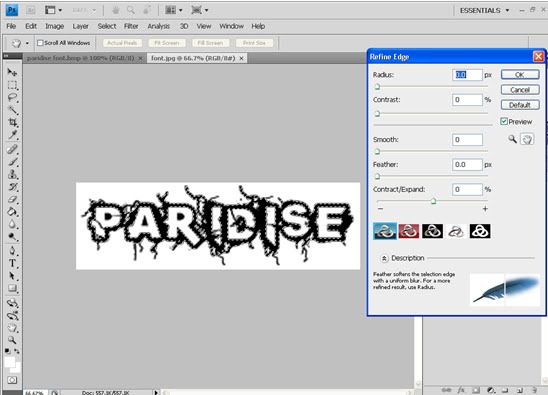
Task: Click the Fit Screen button
Action: click(x=166, y=43)
